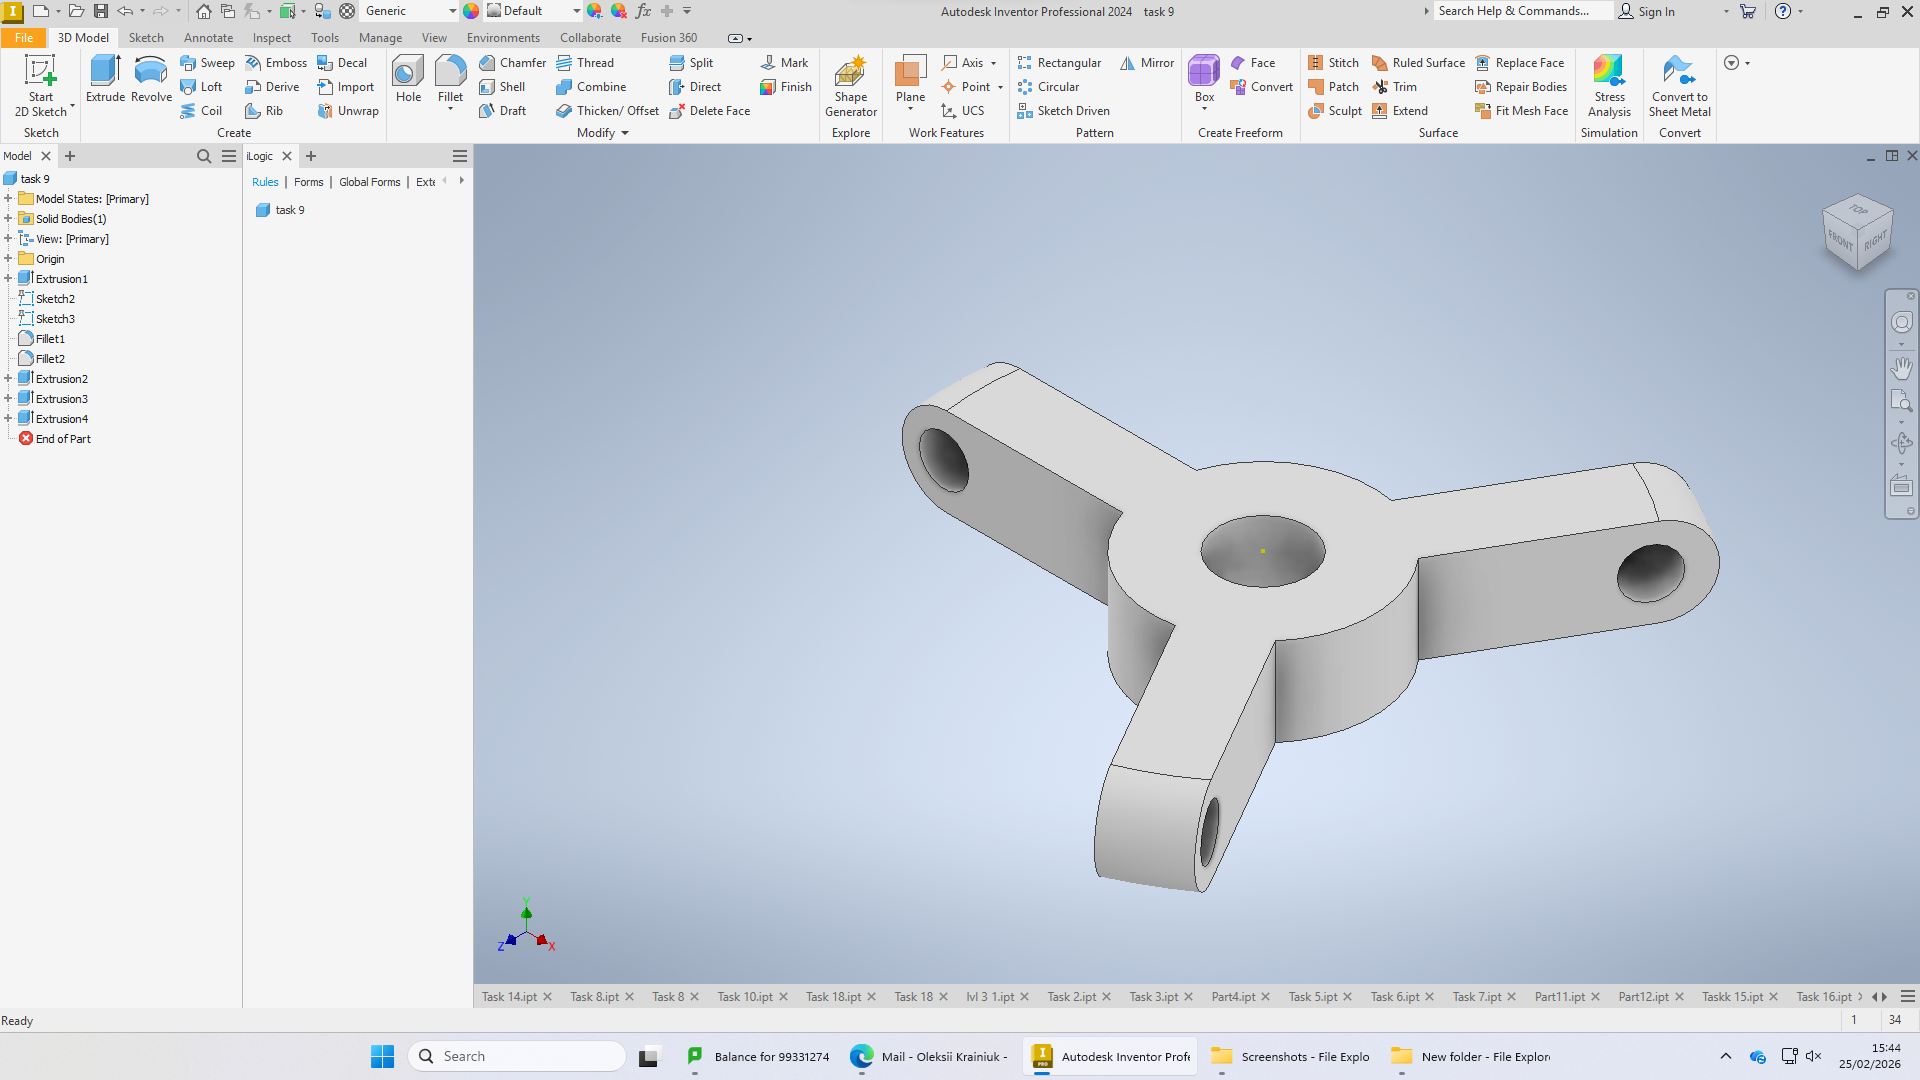Image resolution: width=1920 pixels, height=1080 pixels.
Task: Expand the Model States node
Action: pos(8,199)
